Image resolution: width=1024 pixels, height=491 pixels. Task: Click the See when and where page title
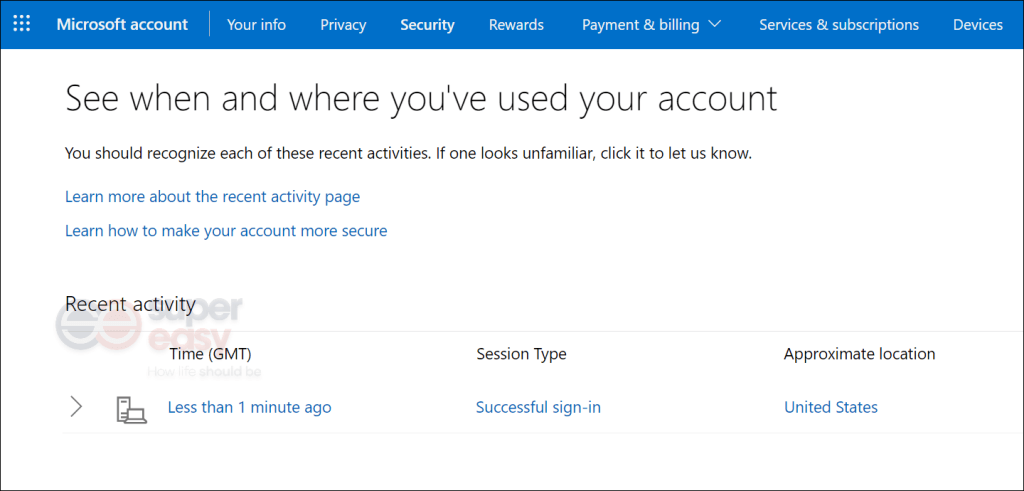pyautogui.click(x=421, y=100)
